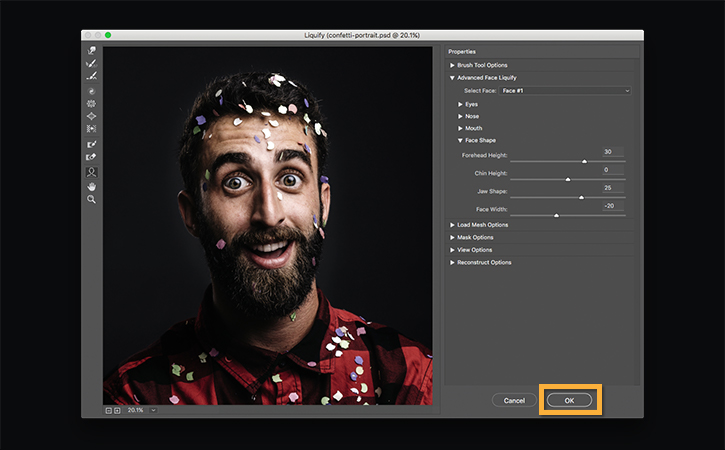Select the Push Left tool
Viewport: 725px width, 450px height.
pos(91,129)
